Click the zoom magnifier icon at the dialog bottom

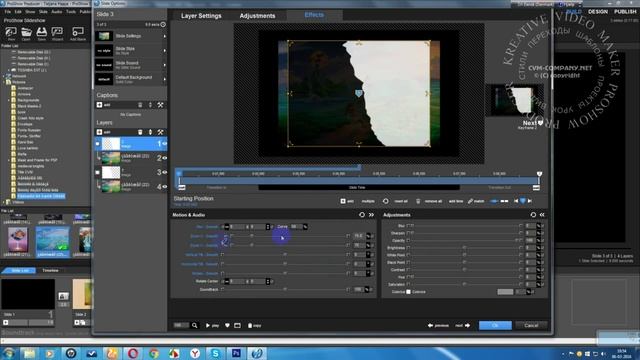[x=195, y=325]
